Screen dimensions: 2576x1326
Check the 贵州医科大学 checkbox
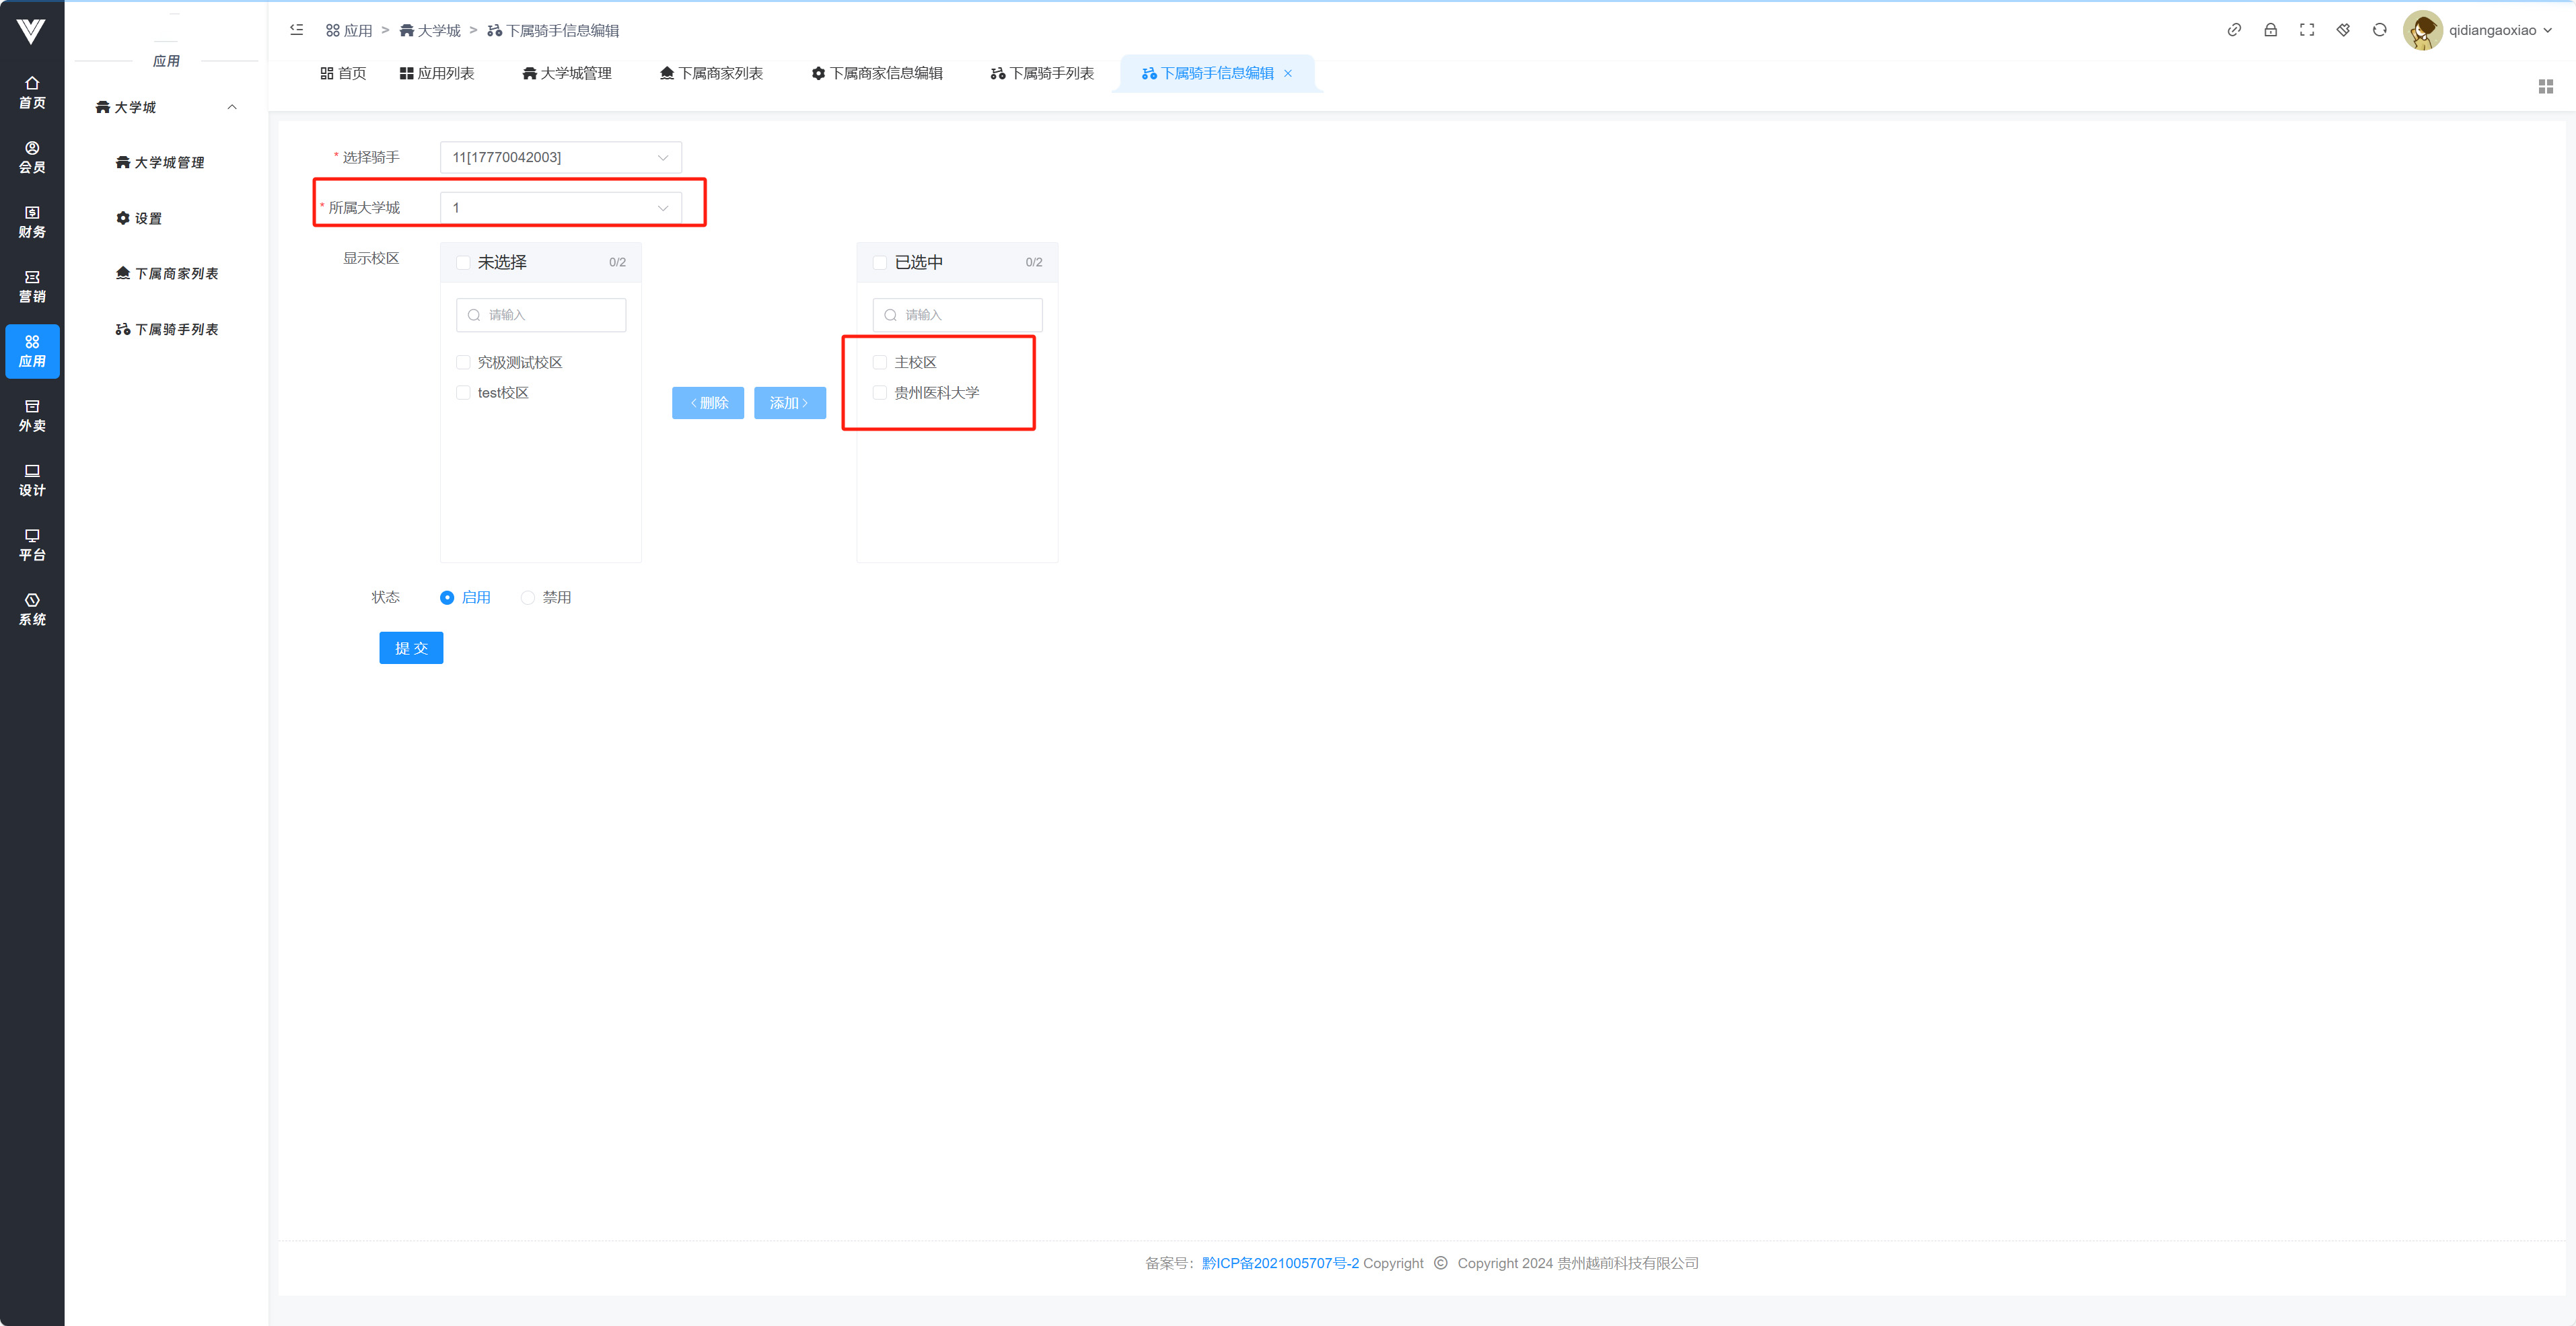pyautogui.click(x=880, y=393)
